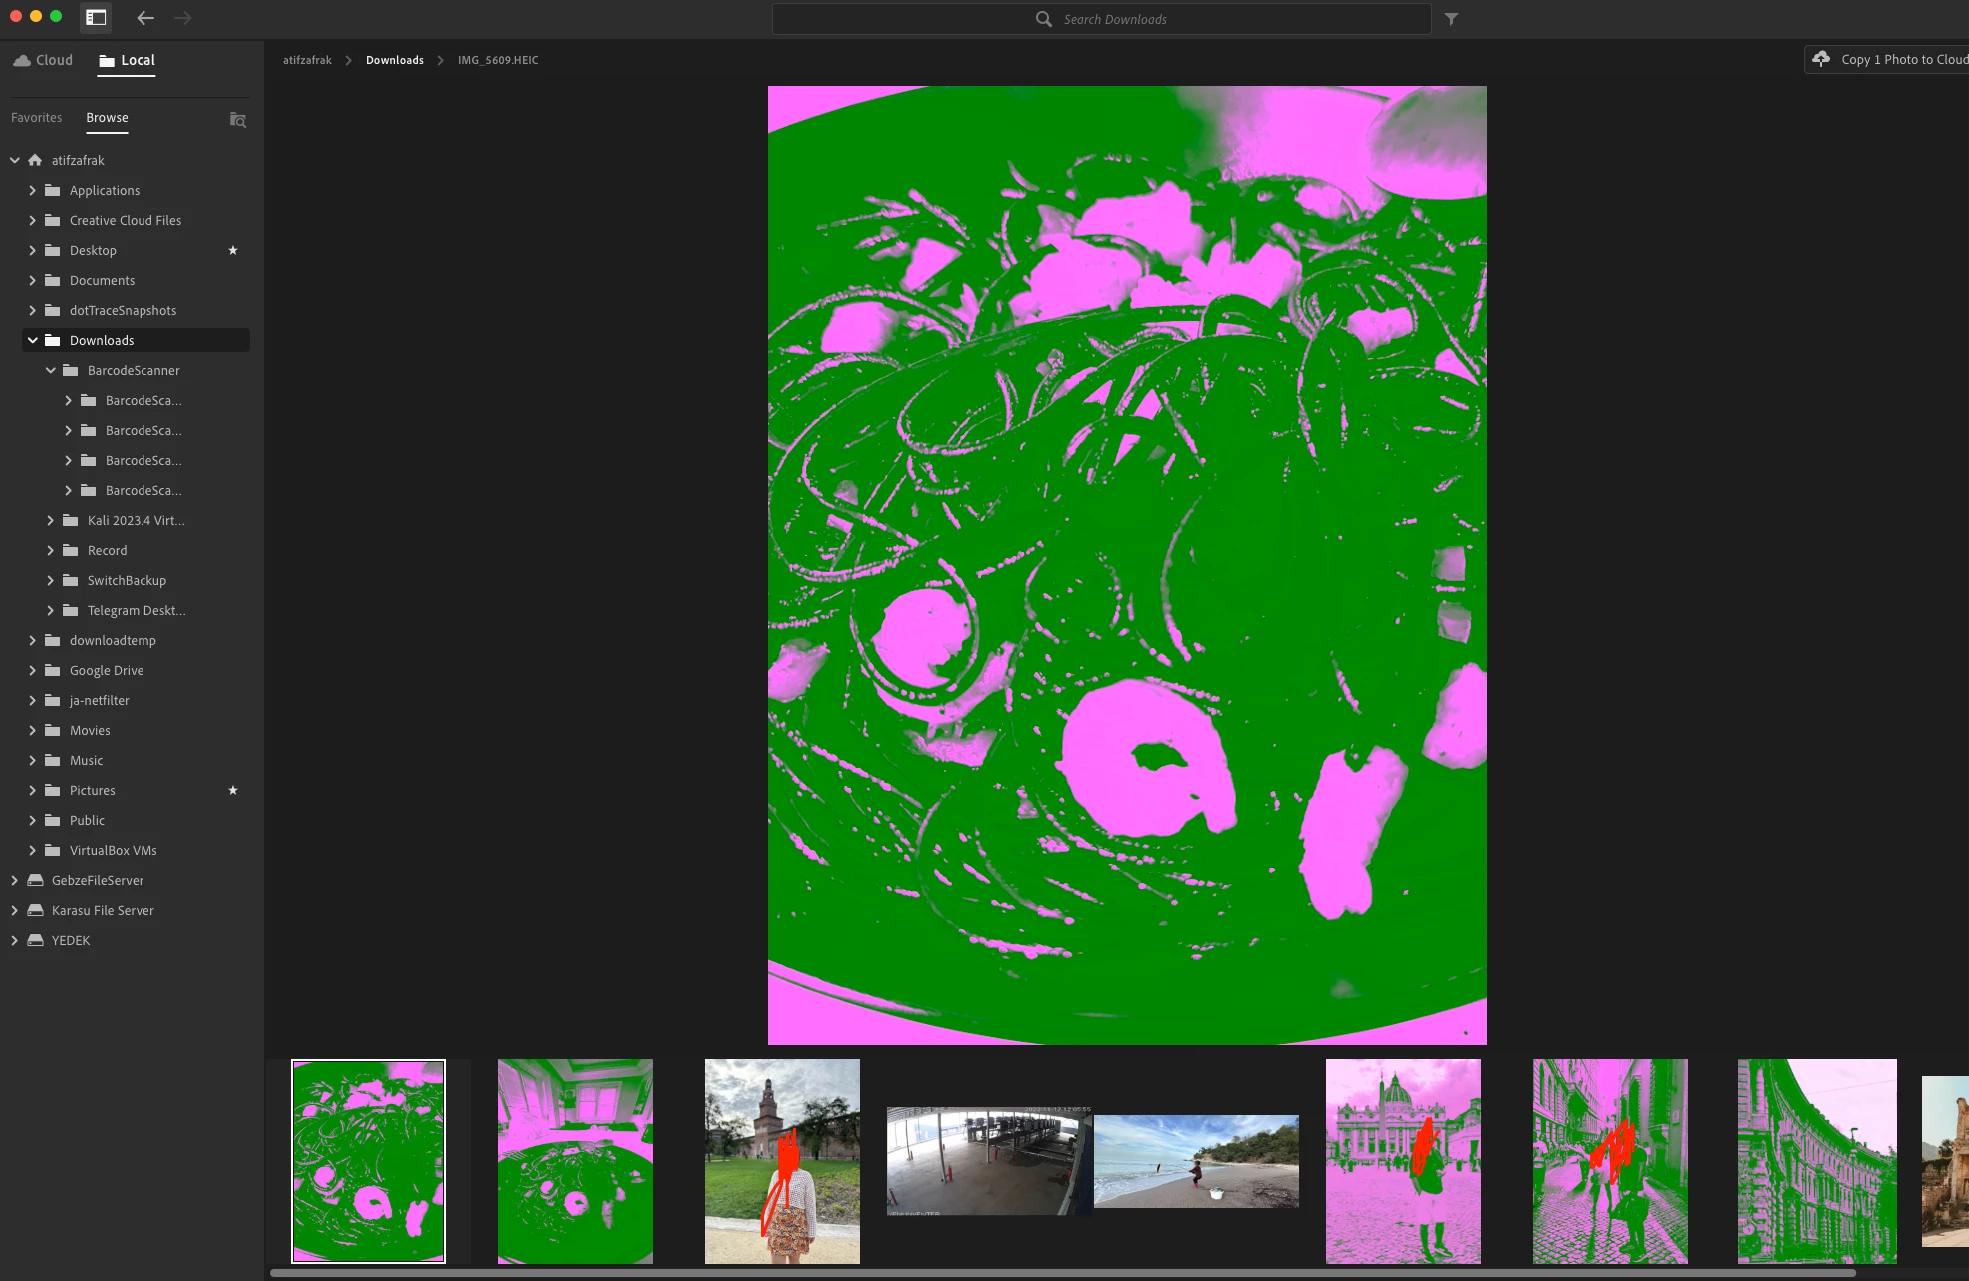Click the star next to Desktop
The height and width of the screenshot is (1281, 1969).
(233, 250)
